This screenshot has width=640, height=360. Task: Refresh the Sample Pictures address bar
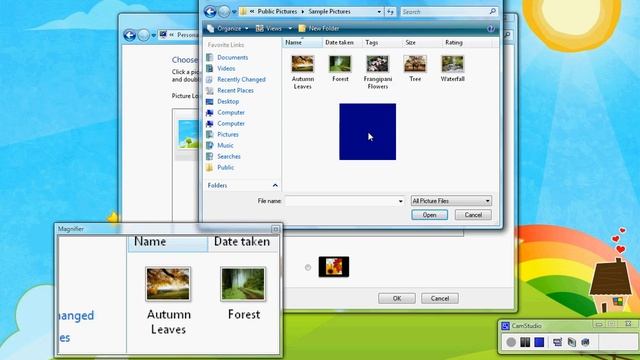click(x=391, y=12)
